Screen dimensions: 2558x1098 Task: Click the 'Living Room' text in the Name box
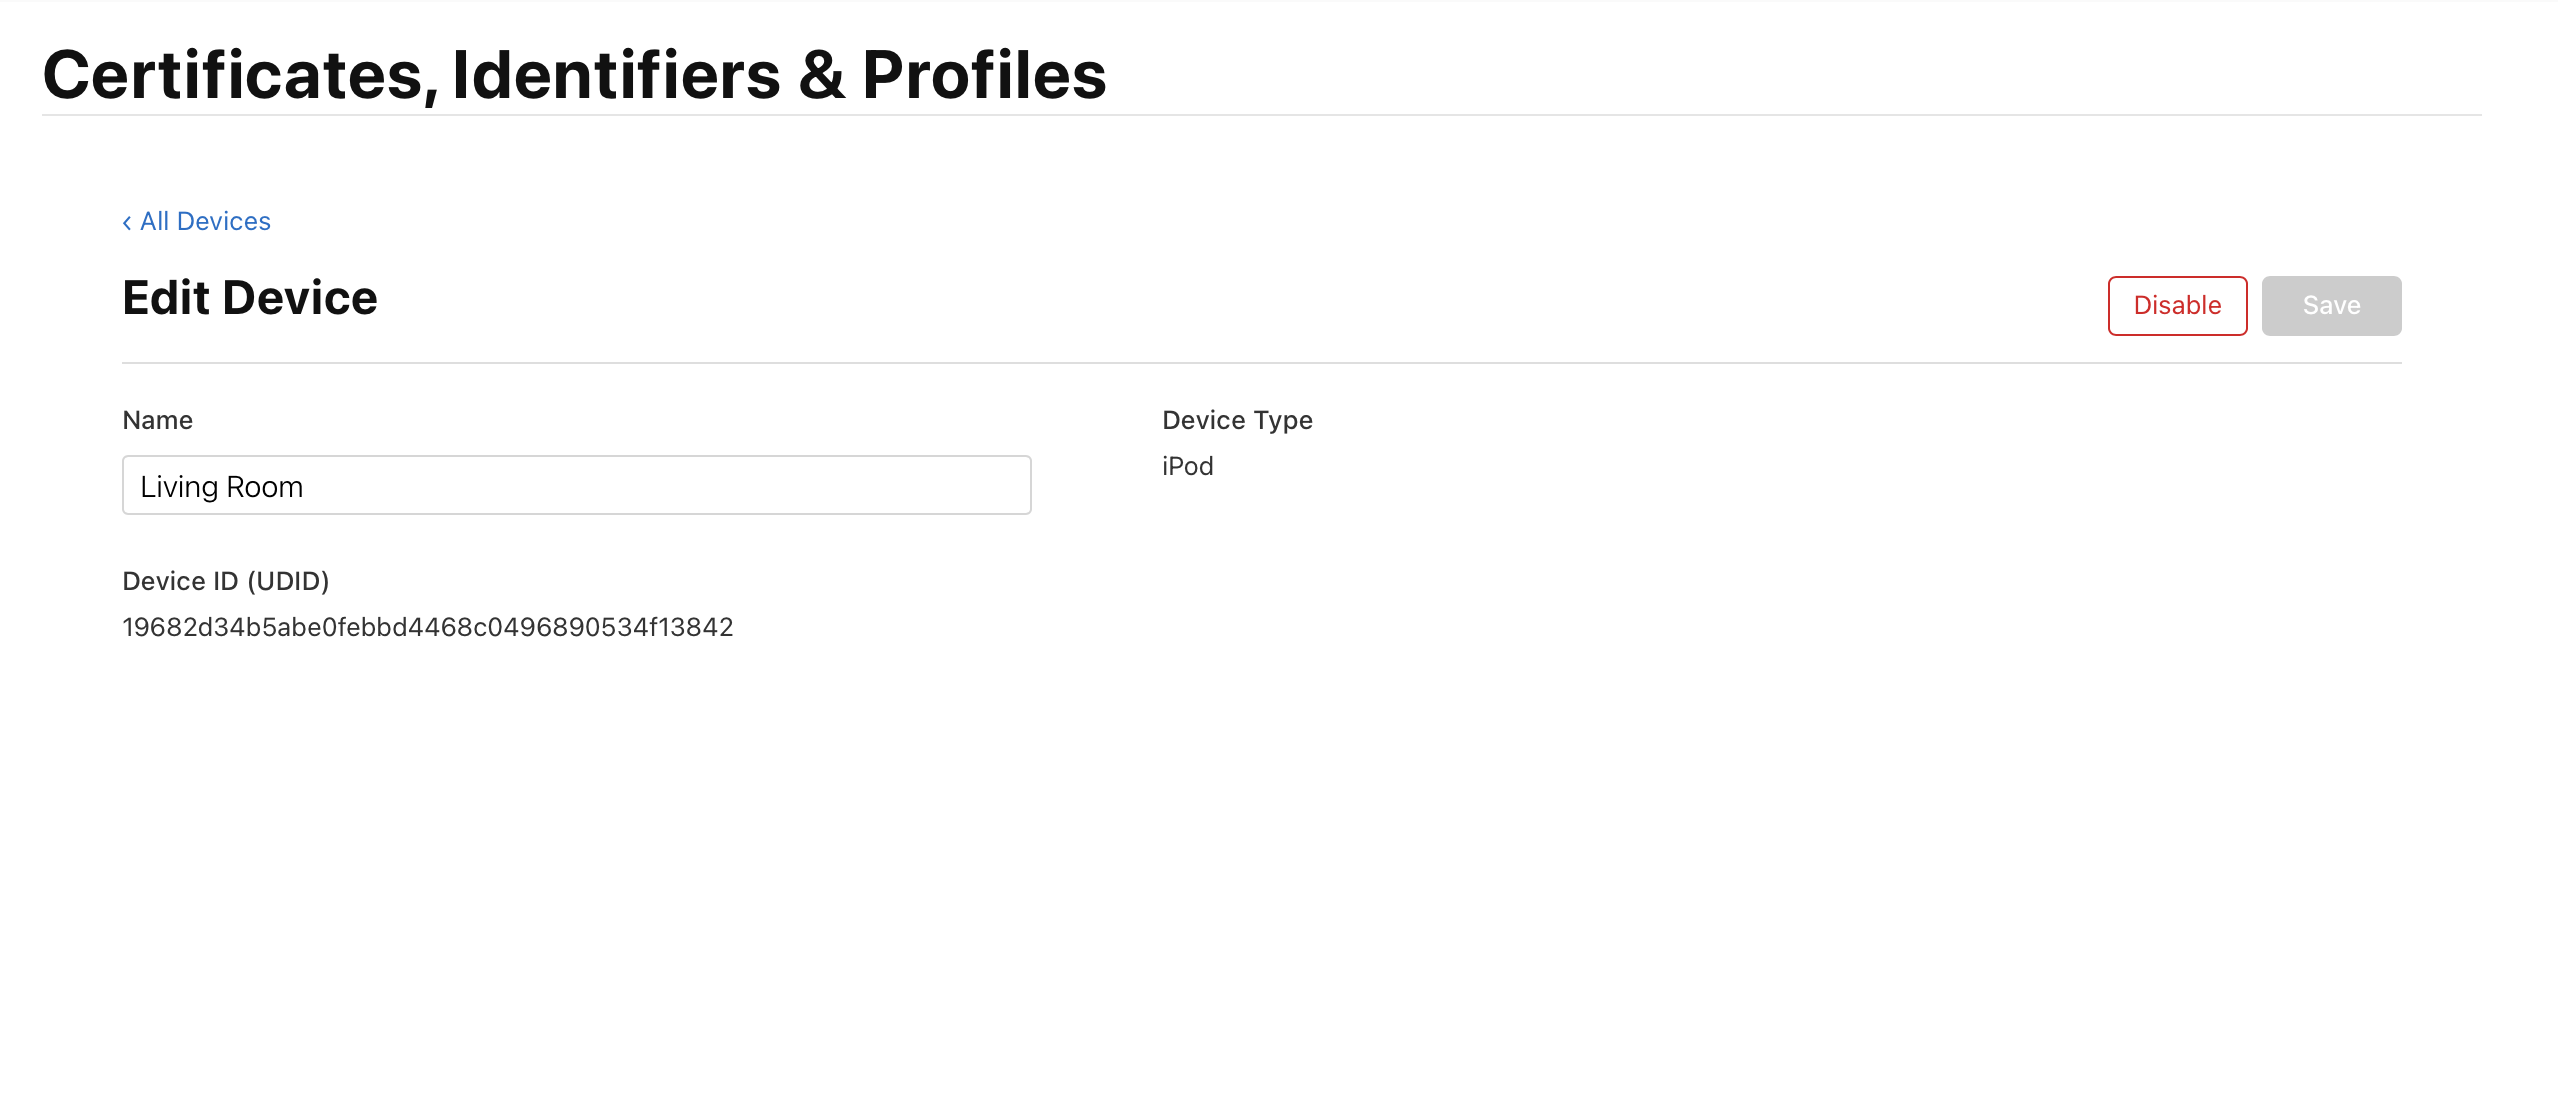tap(221, 487)
